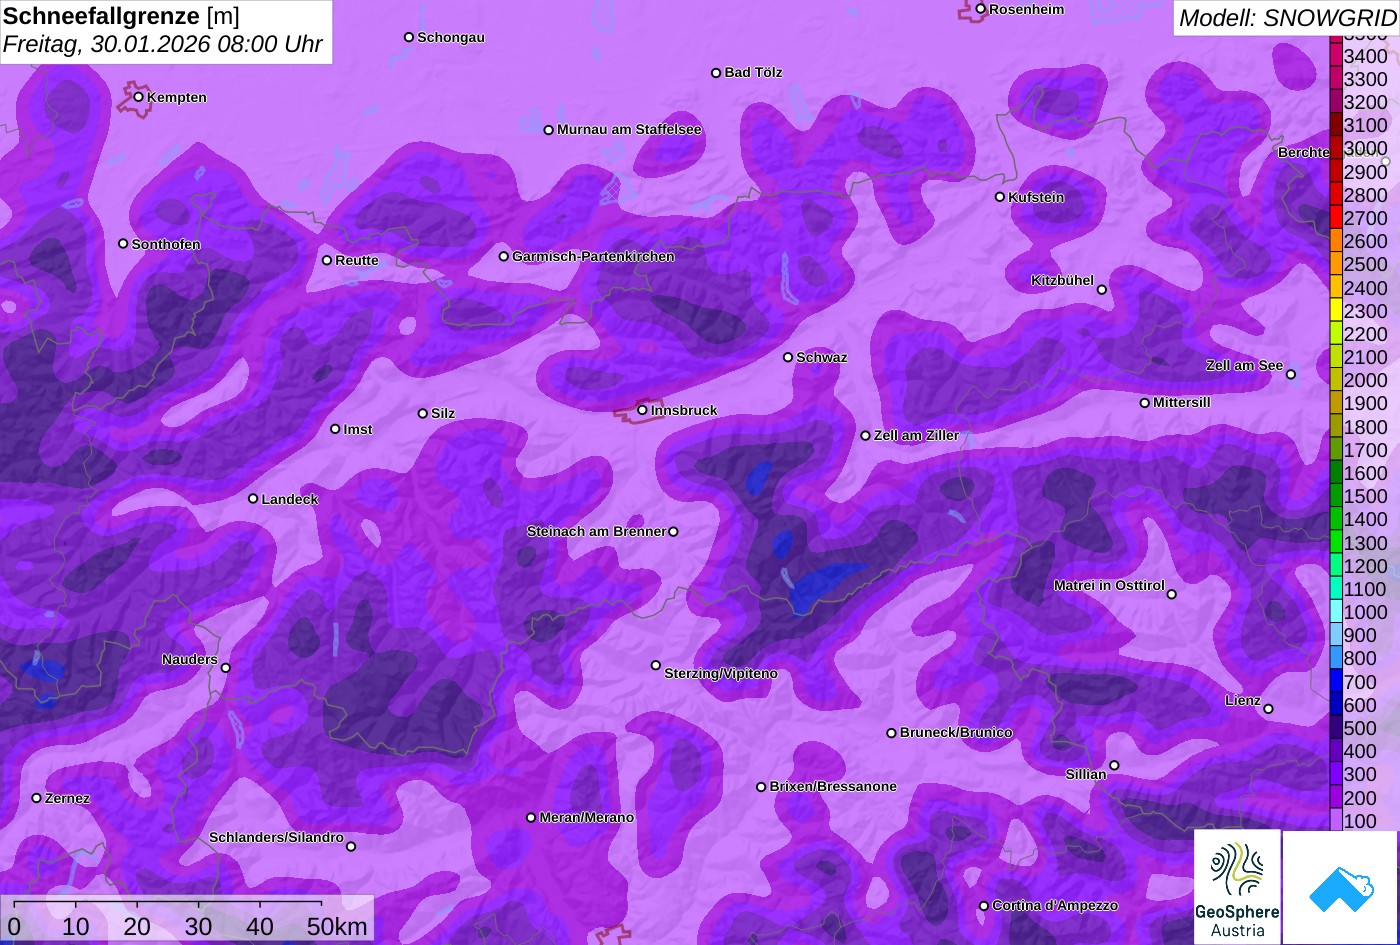Viewport: 1400px width, 945px height.
Task: Select the 3400 m magenta legend swatch
Action: 1336,55
